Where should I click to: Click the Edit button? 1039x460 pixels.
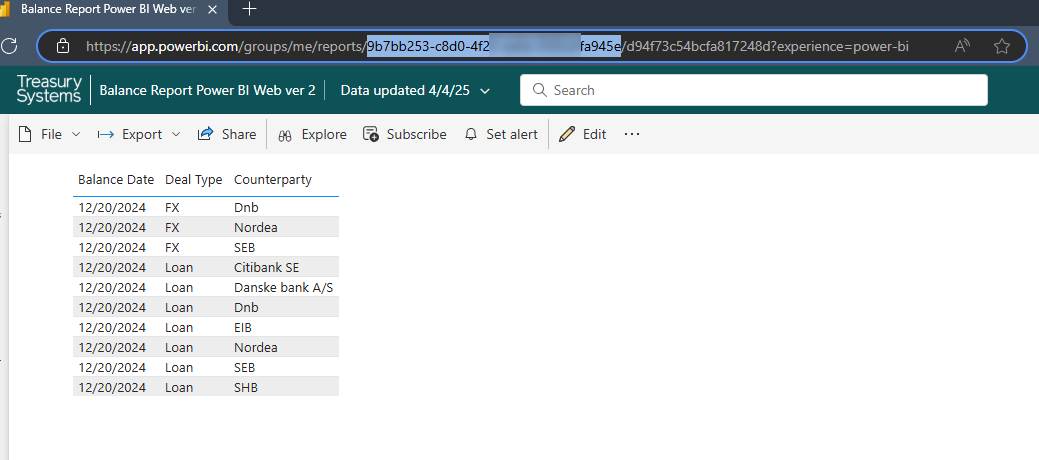pyautogui.click(x=582, y=134)
